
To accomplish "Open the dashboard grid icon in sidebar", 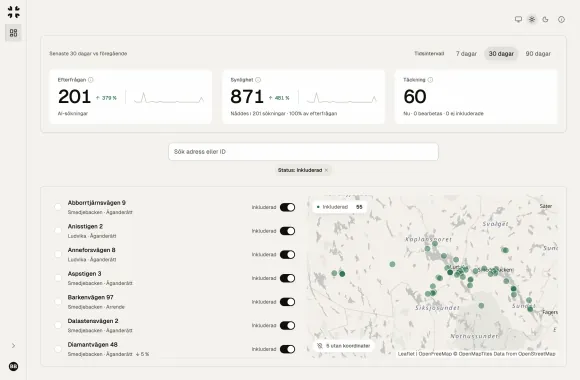I will click(13, 33).
